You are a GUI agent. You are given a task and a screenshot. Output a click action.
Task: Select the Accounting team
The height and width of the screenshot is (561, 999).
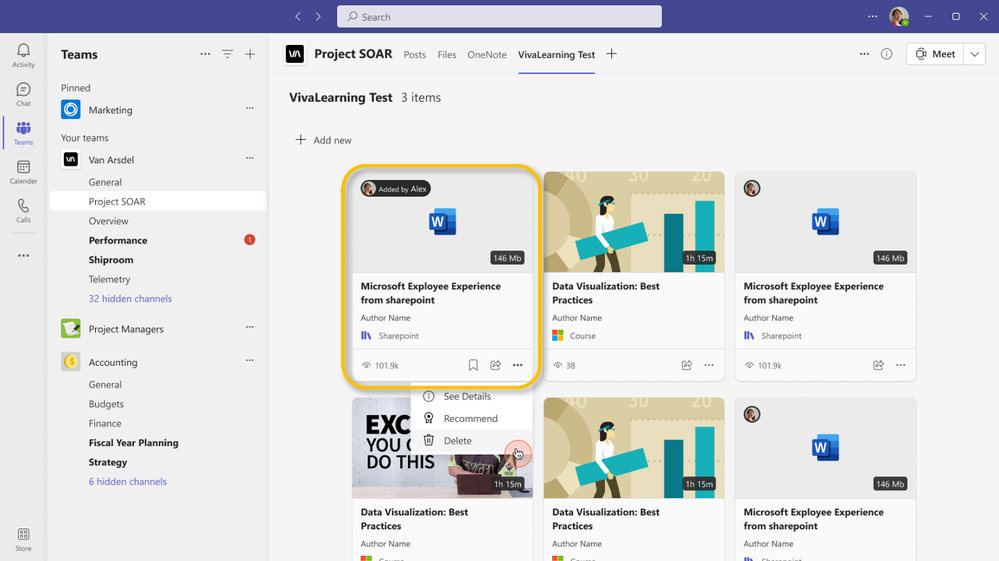(113, 362)
